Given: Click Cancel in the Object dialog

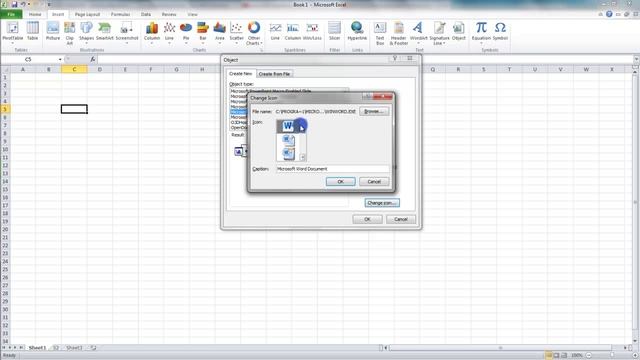Looking at the screenshot, I should (x=400, y=219).
